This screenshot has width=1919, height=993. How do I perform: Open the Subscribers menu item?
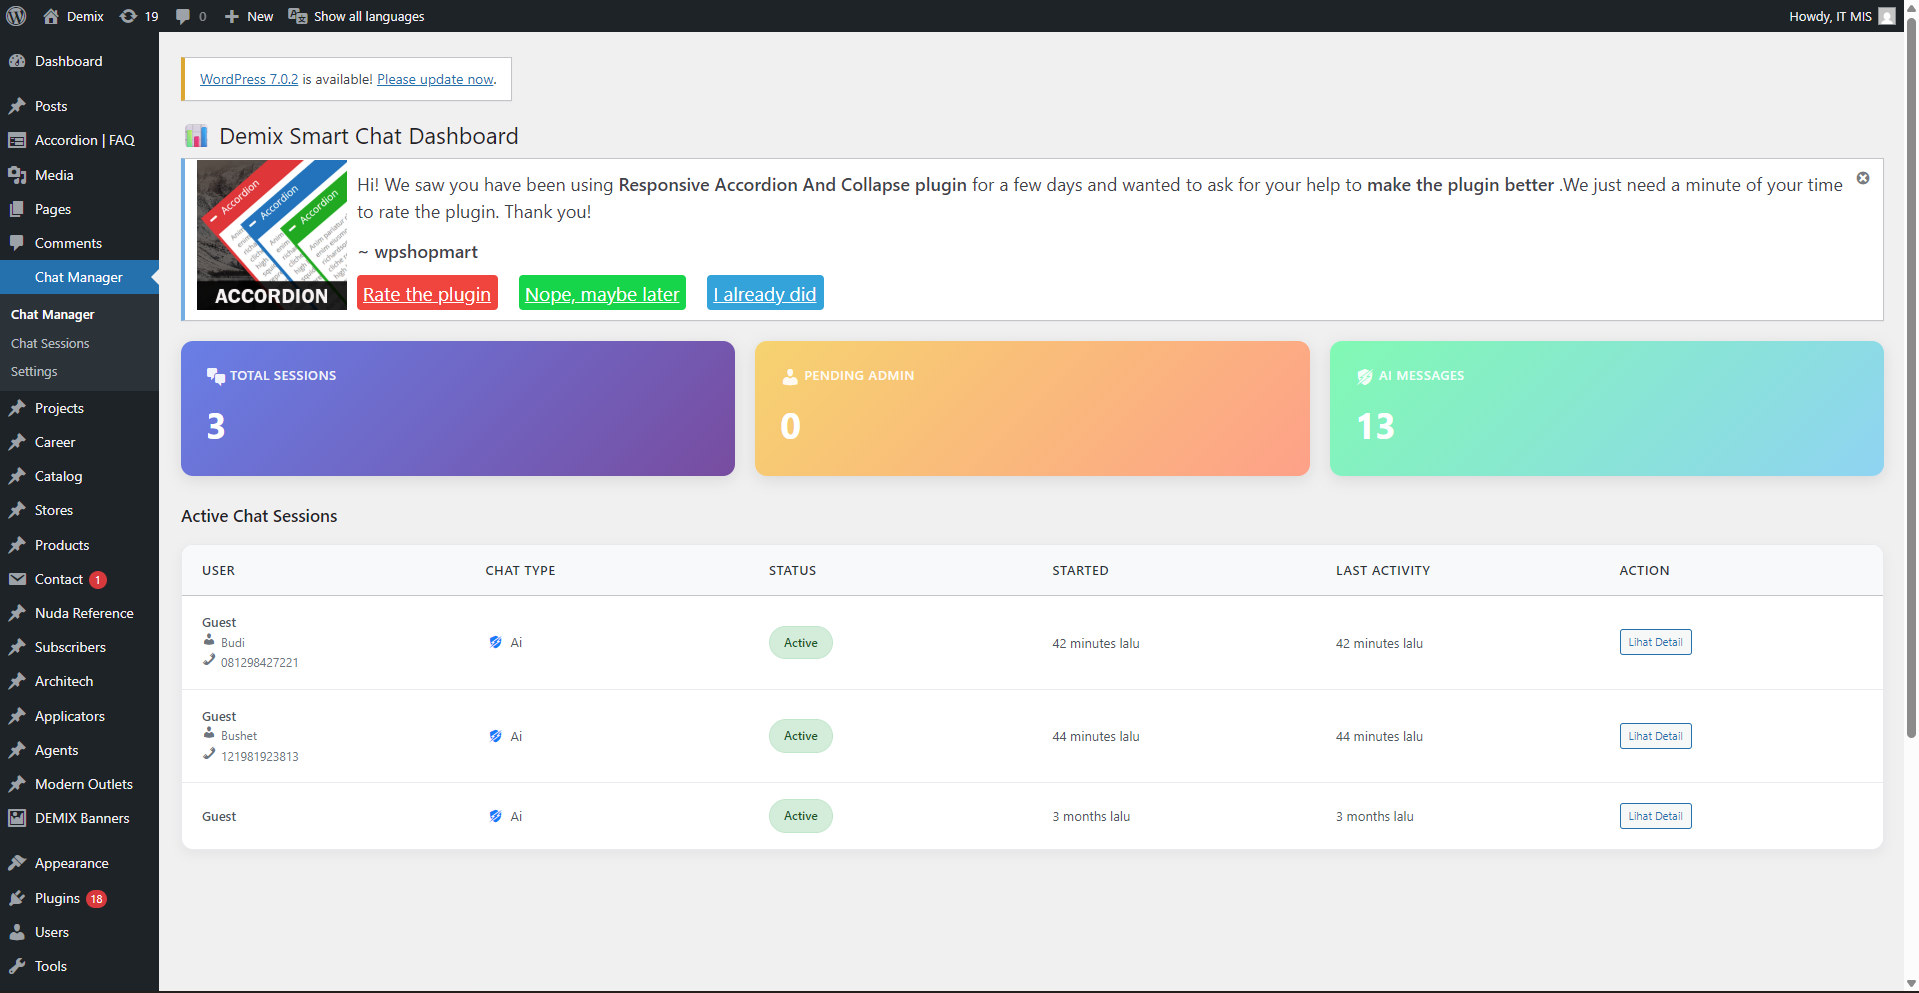[79, 647]
